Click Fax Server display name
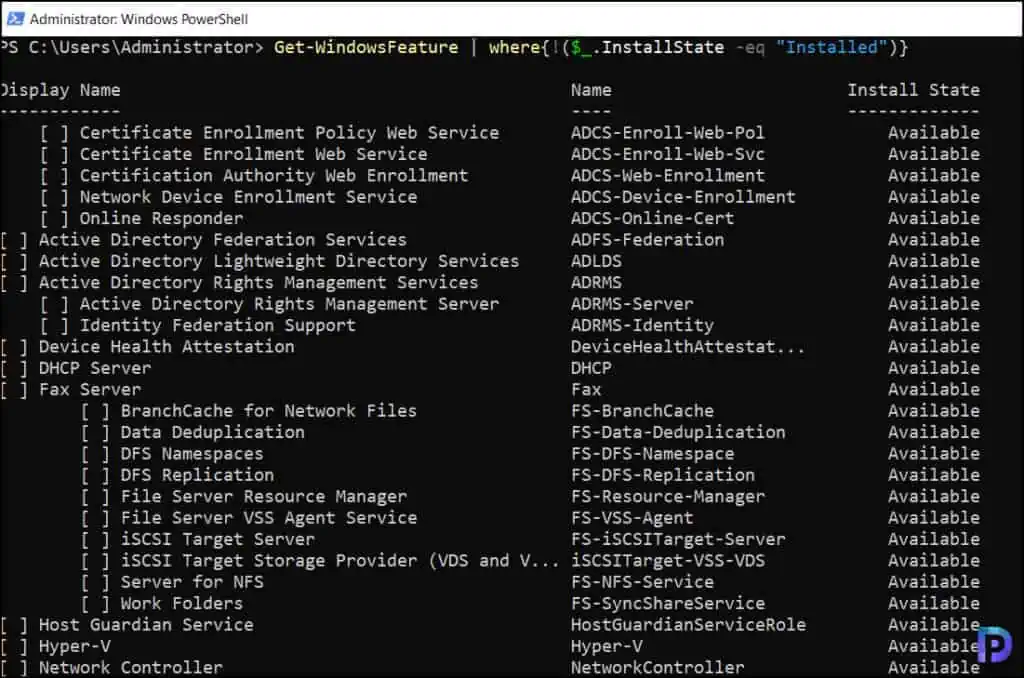 (90, 389)
